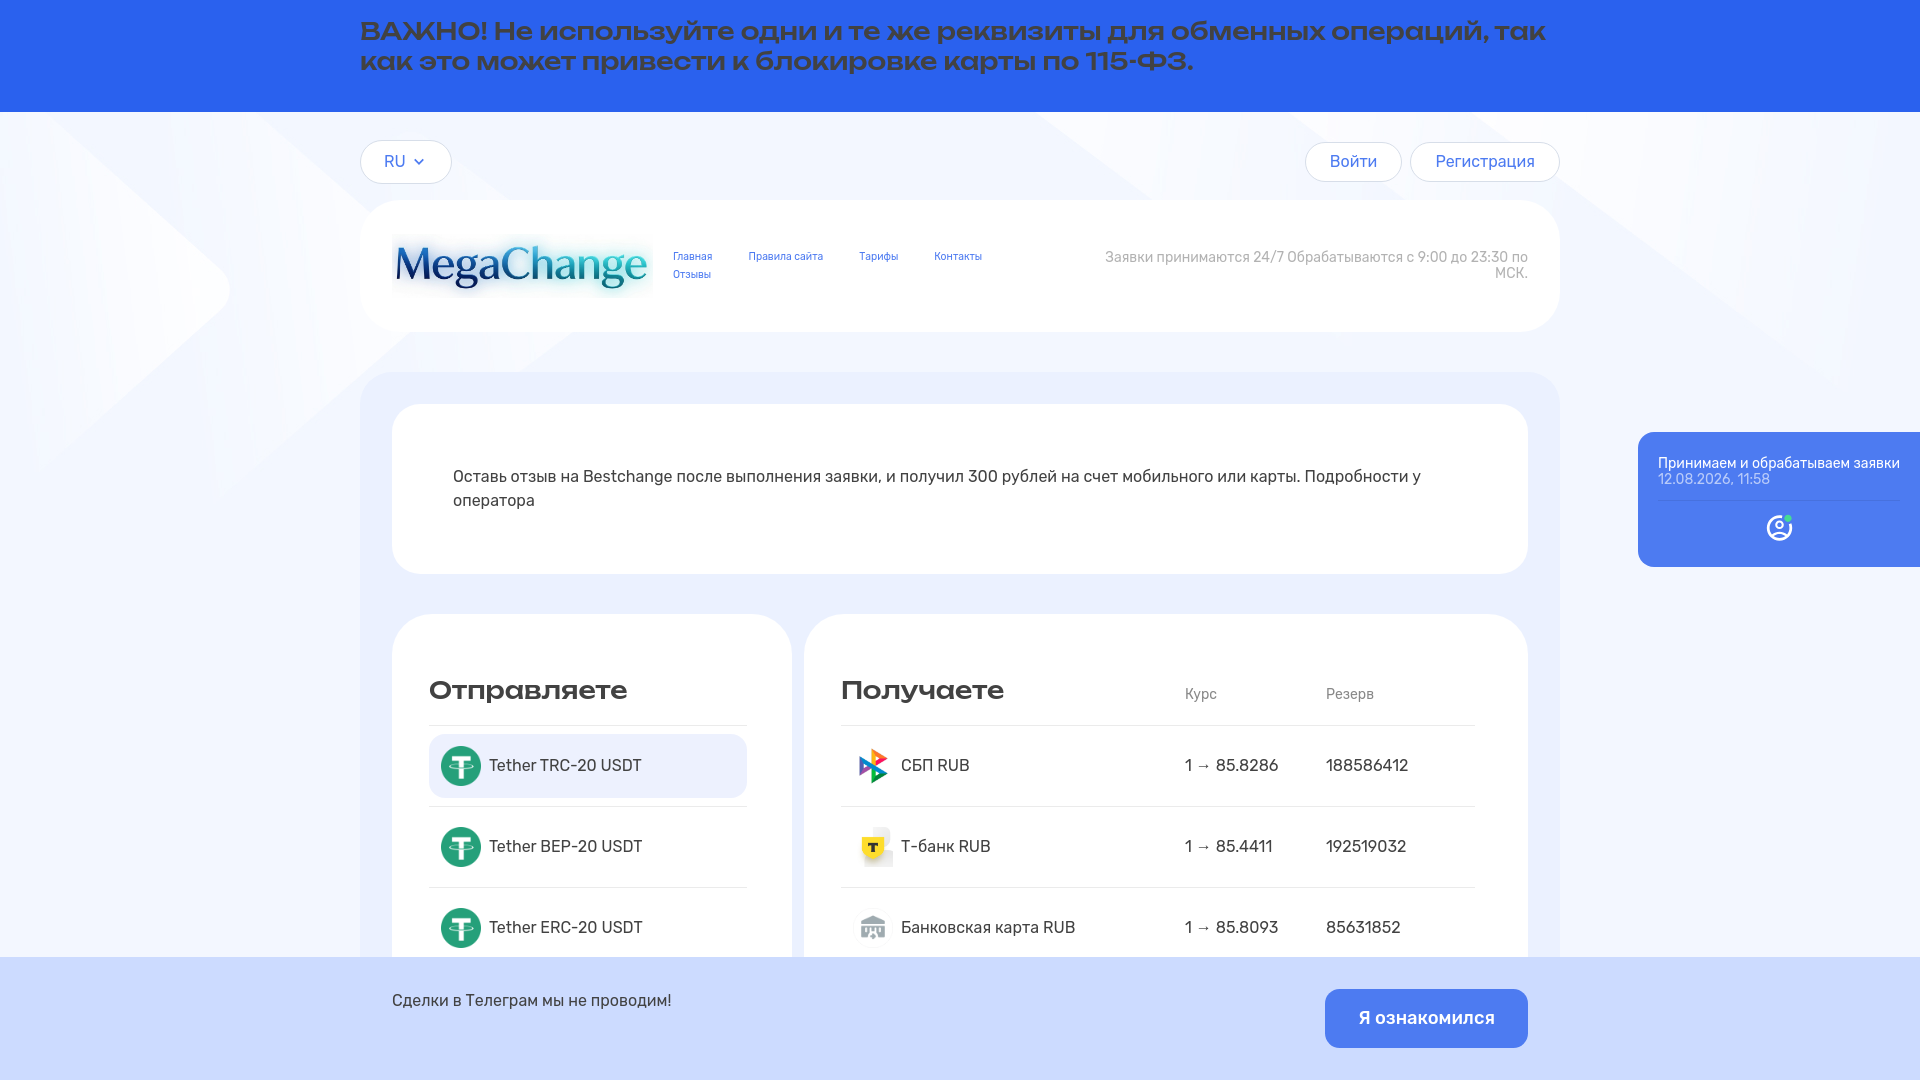Click the СБП payment system icon

873,766
